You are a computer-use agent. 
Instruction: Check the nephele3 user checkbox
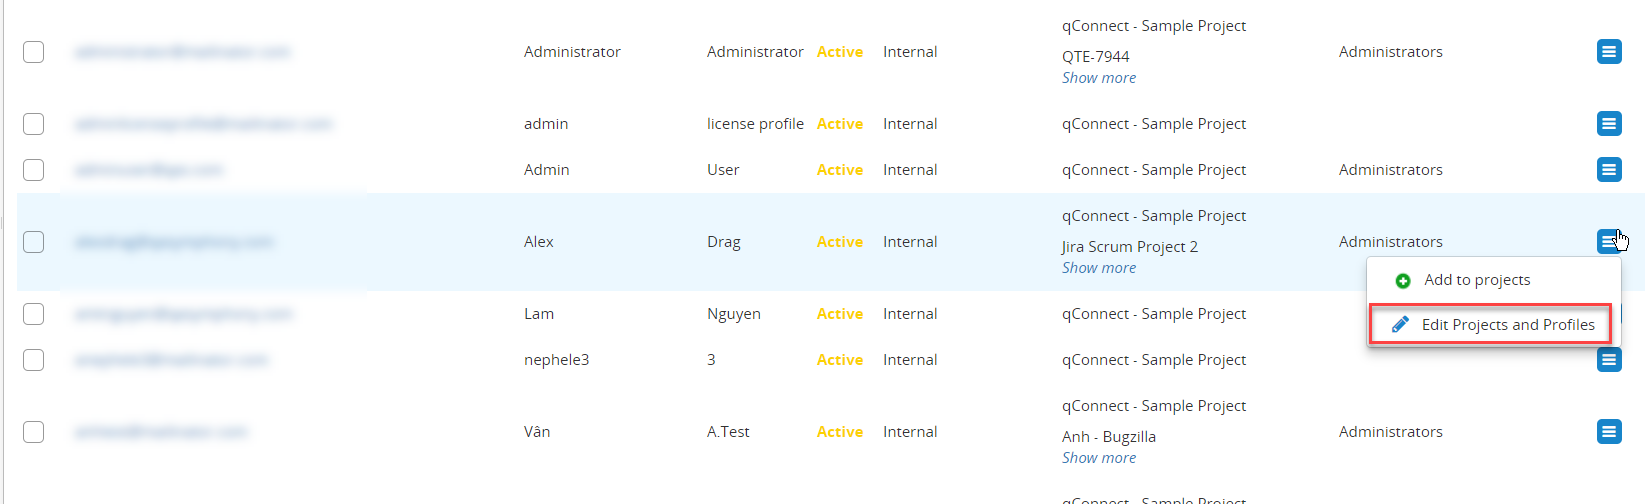click(34, 360)
